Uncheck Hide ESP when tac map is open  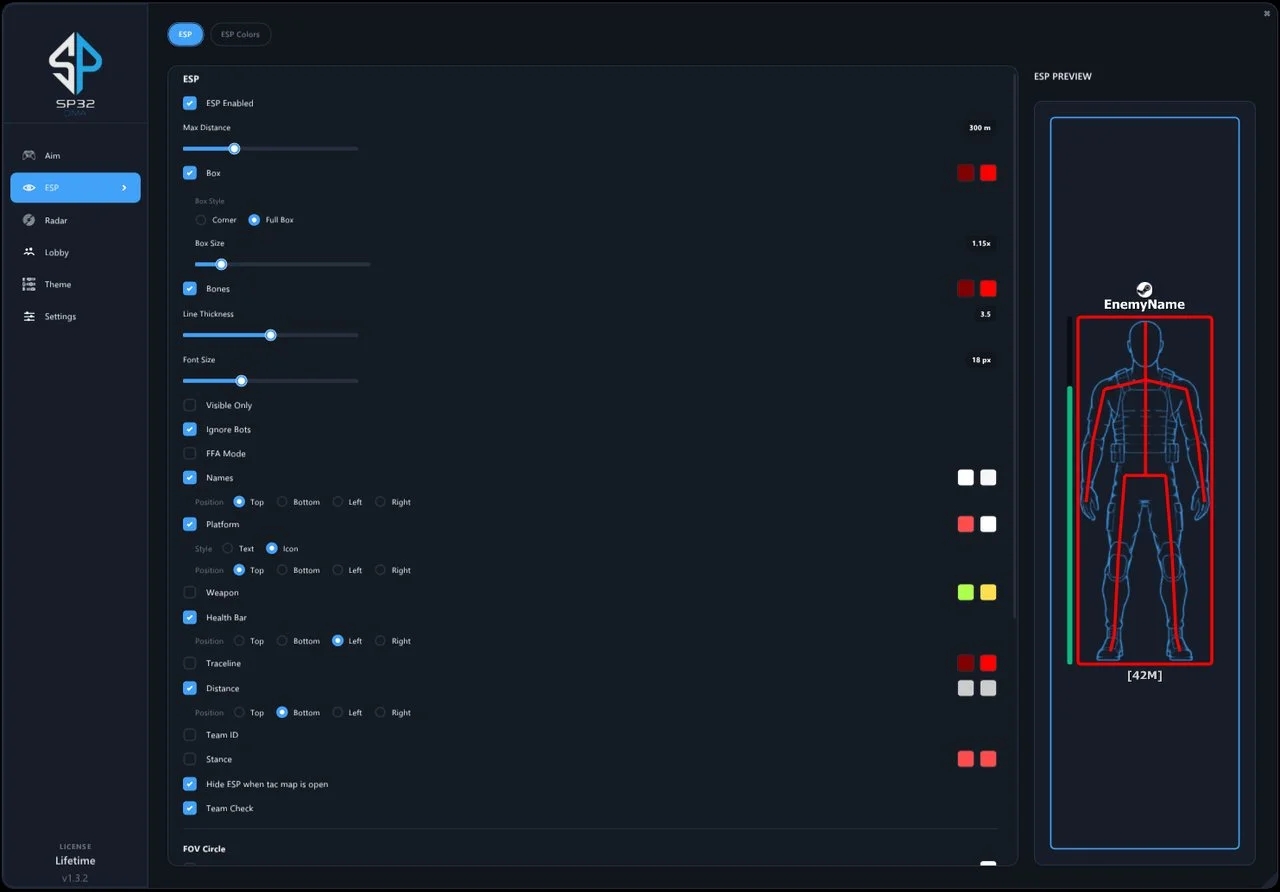[190, 784]
